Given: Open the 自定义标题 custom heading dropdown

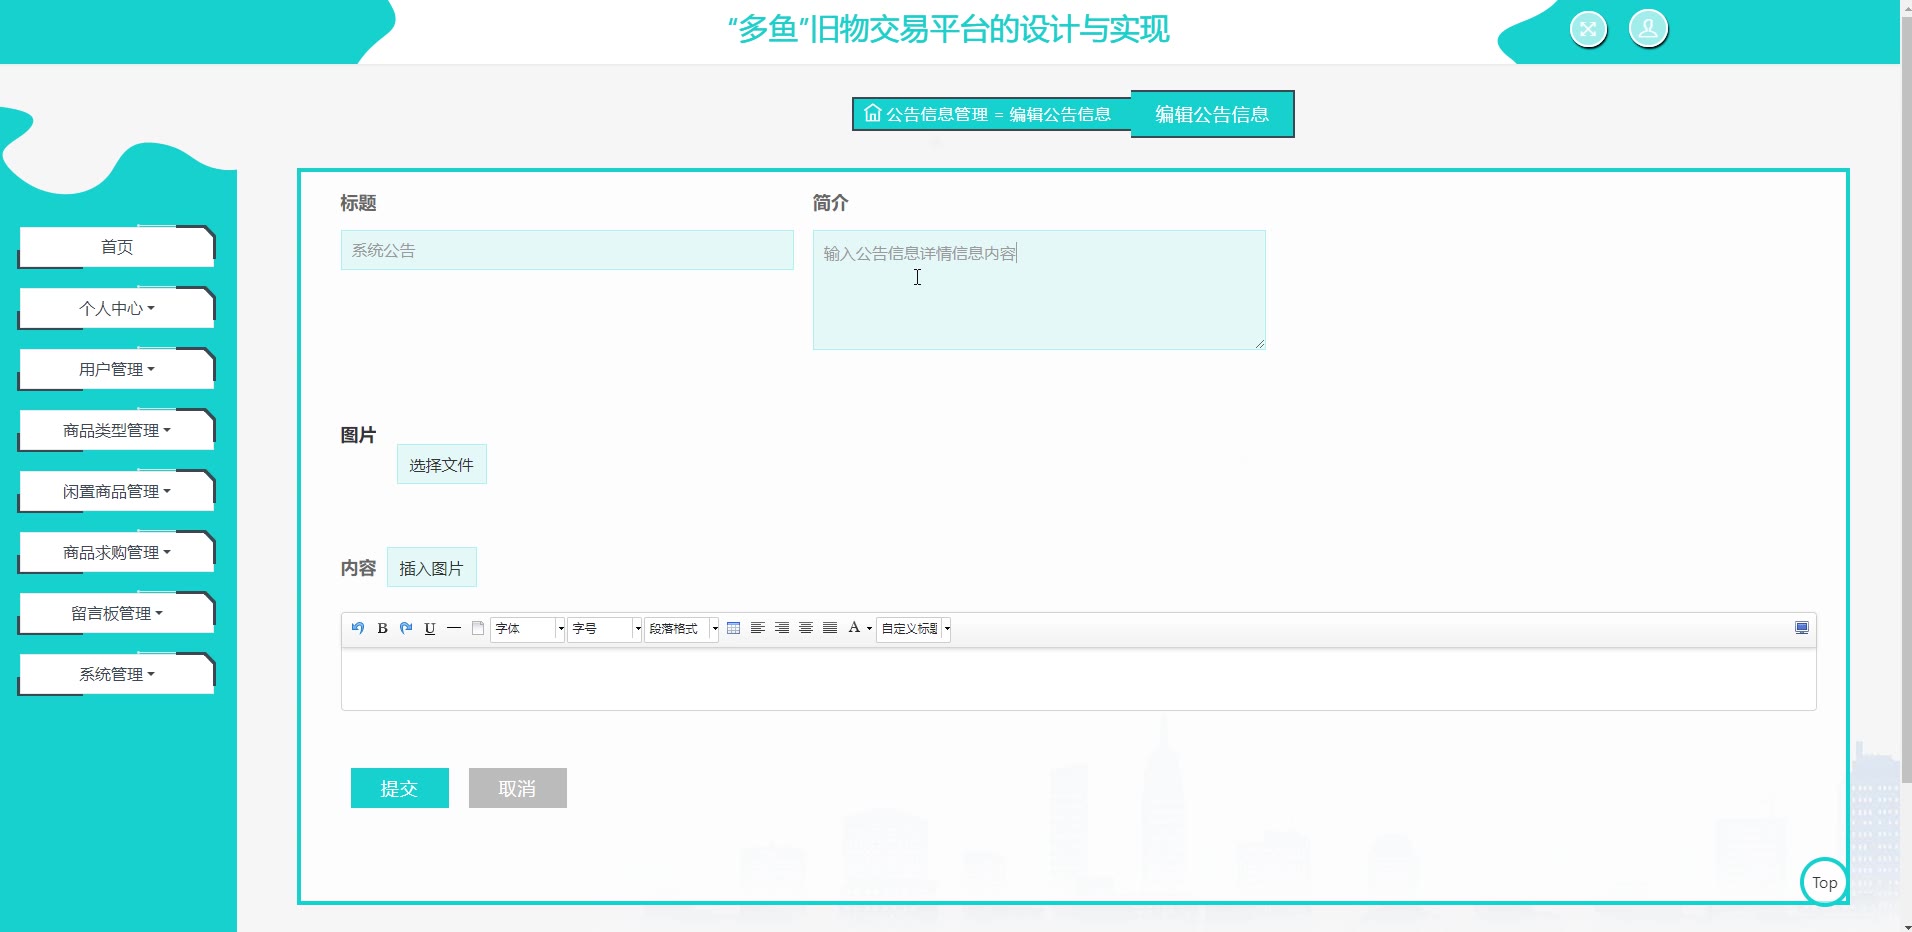Looking at the screenshot, I should click(x=914, y=628).
